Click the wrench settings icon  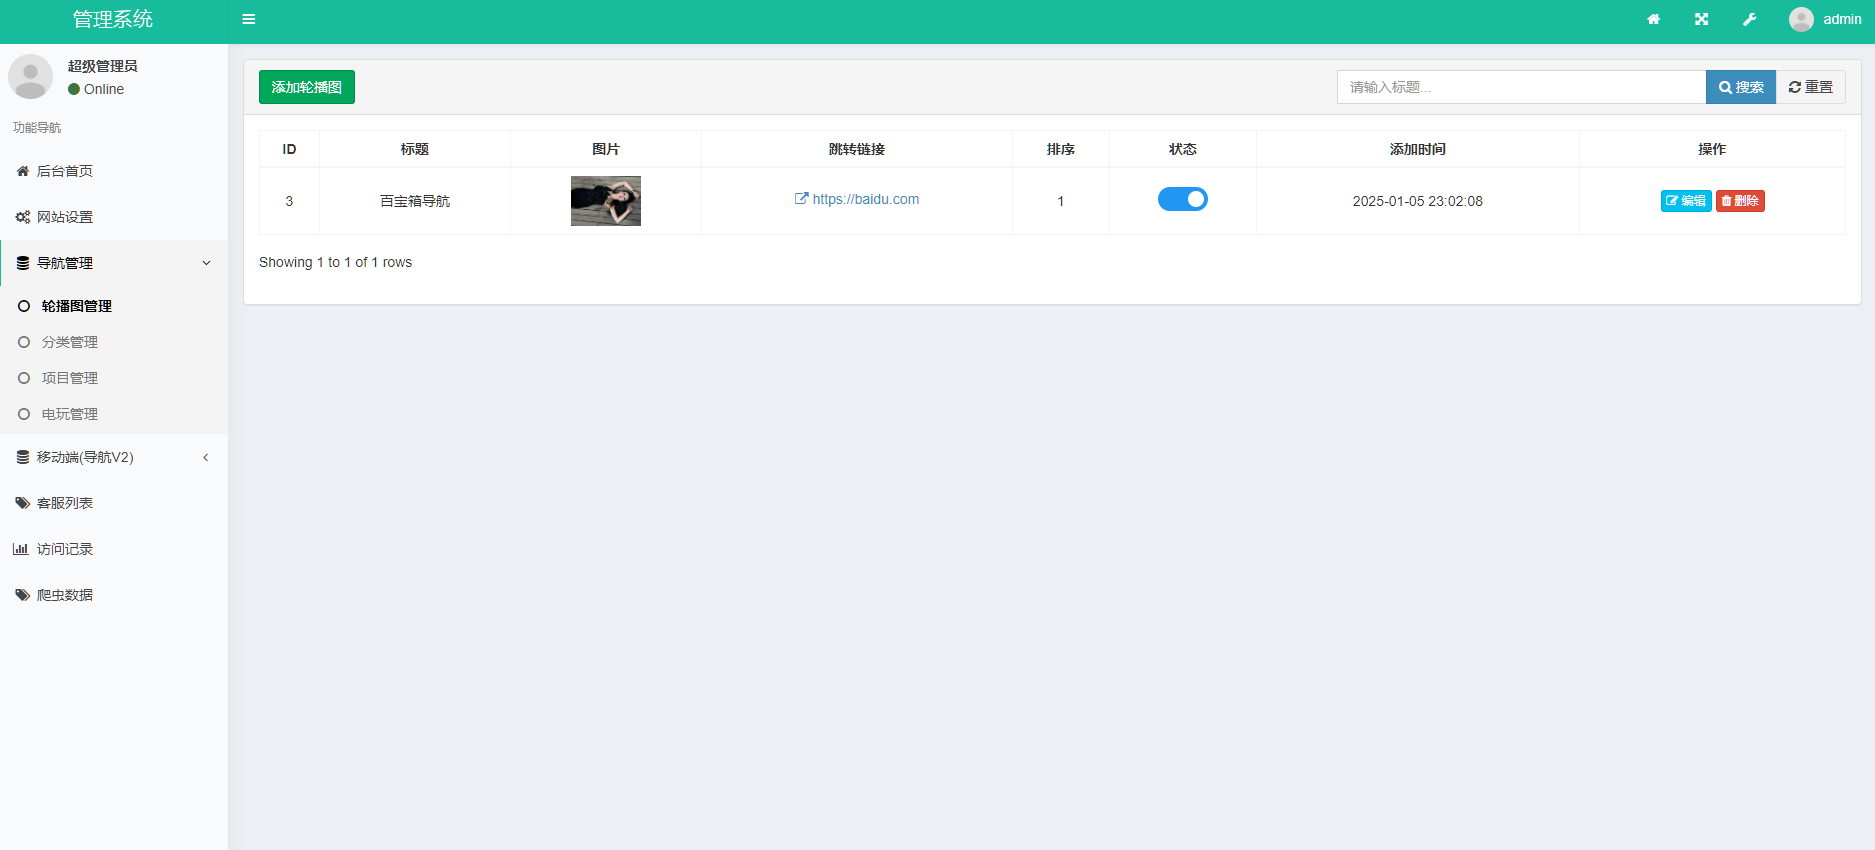click(x=1749, y=19)
